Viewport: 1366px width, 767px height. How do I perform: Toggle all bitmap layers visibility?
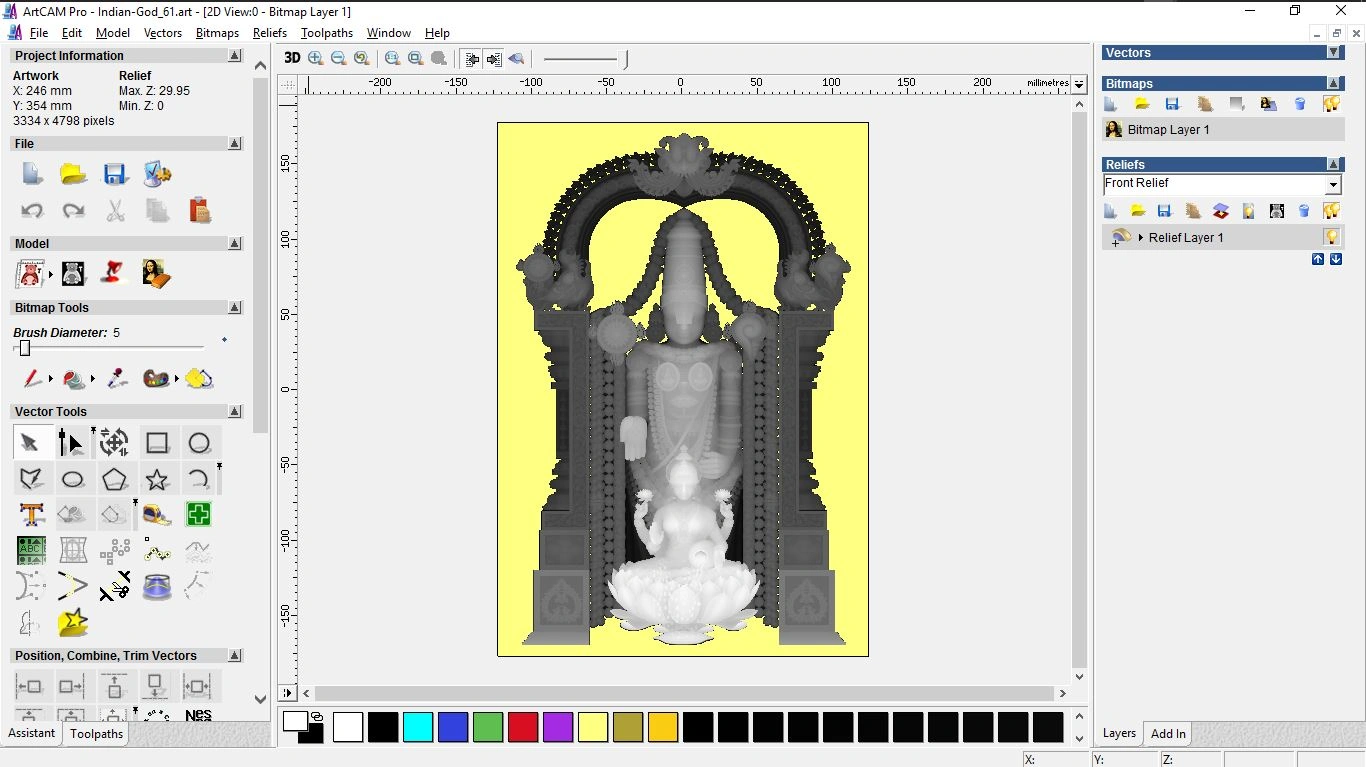point(1333,104)
